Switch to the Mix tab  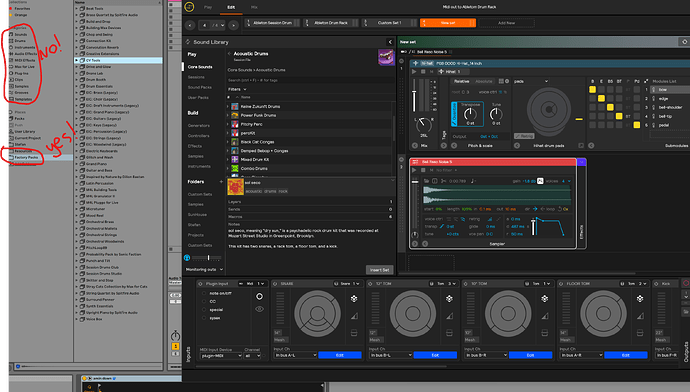(x=254, y=7)
